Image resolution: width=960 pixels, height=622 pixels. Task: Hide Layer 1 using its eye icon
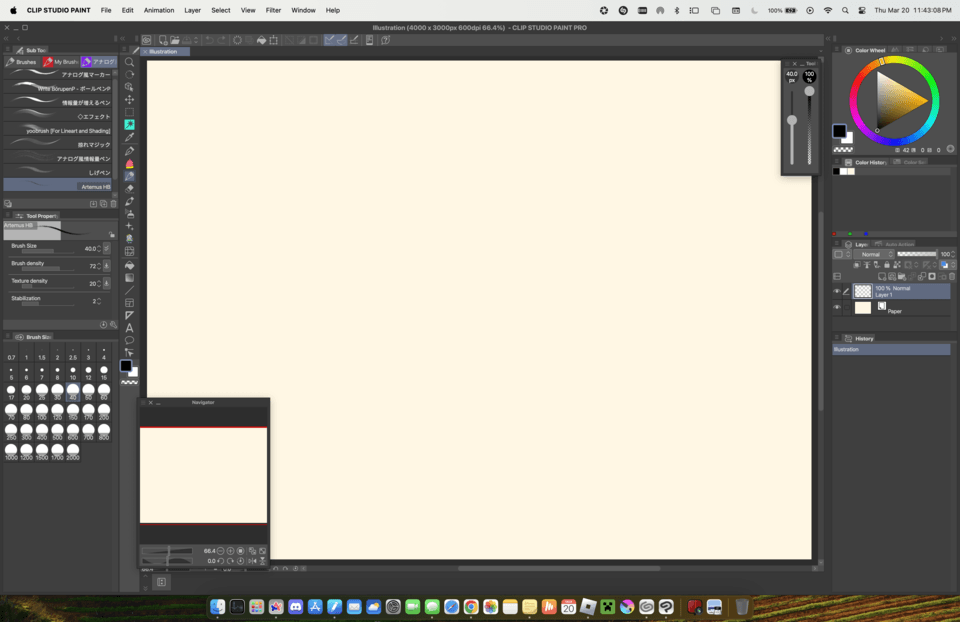(837, 291)
